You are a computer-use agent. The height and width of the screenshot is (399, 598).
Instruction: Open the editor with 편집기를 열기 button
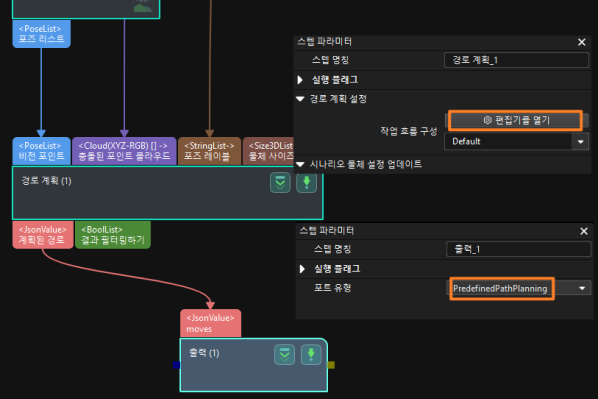point(515,121)
